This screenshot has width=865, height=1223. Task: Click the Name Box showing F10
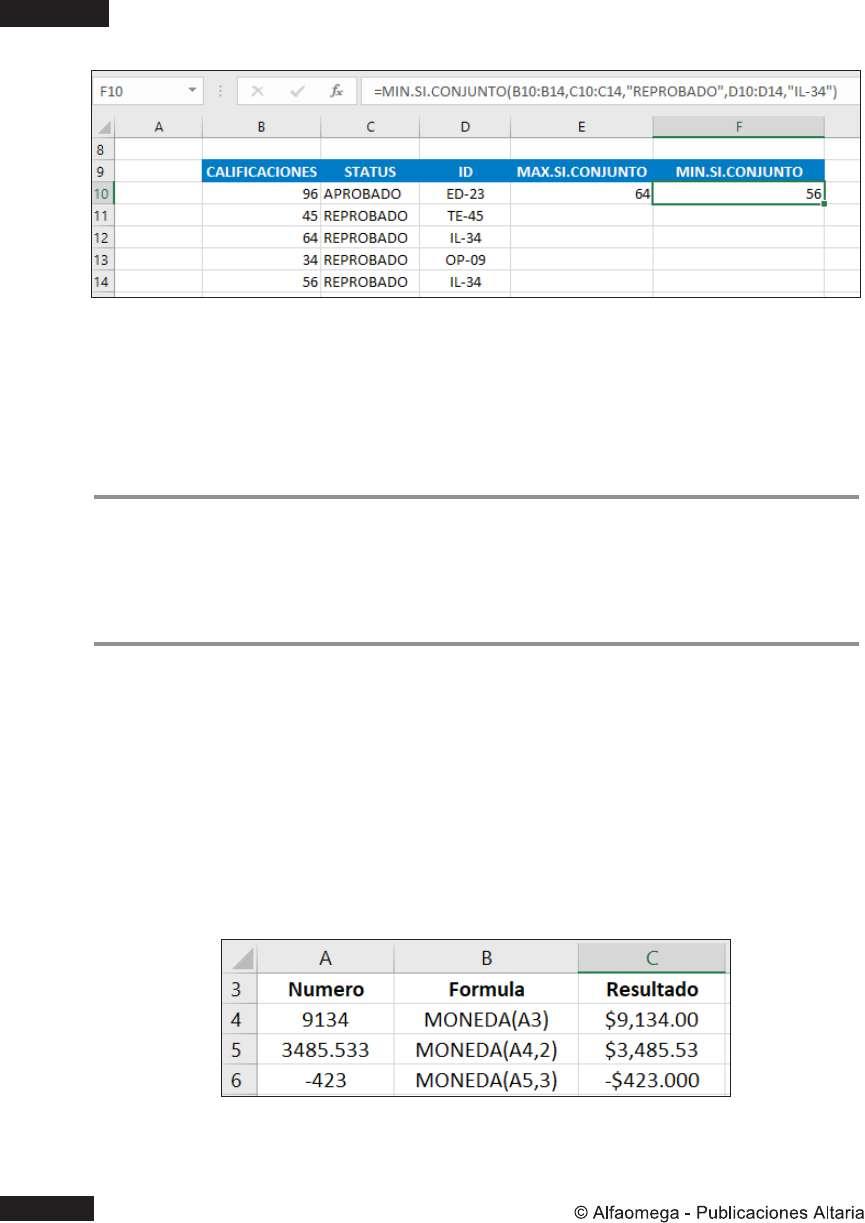[x=148, y=91]
